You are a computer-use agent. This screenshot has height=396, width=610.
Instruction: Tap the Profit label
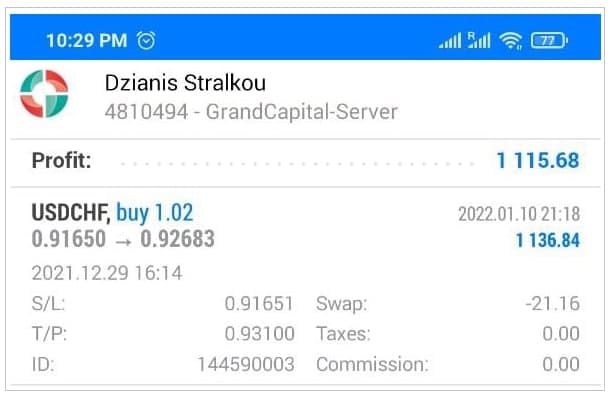61,160
